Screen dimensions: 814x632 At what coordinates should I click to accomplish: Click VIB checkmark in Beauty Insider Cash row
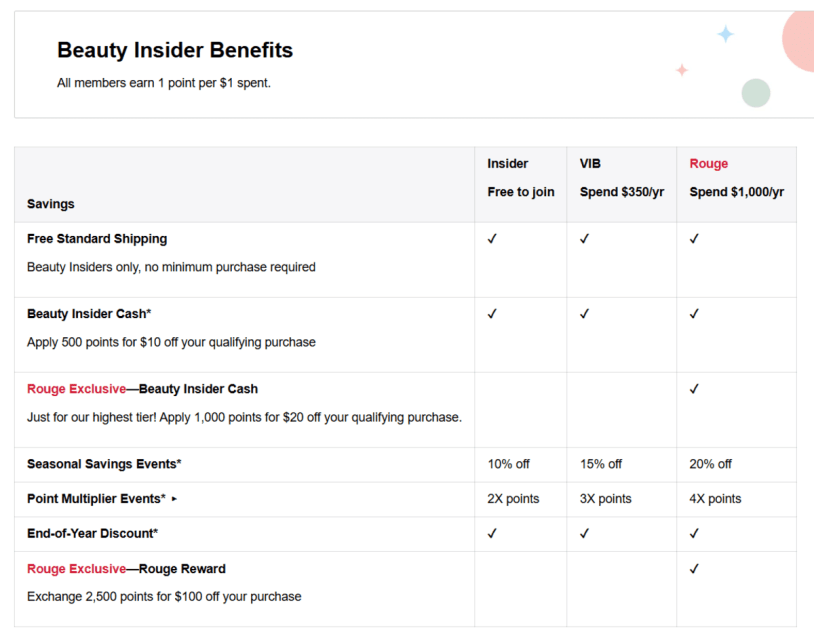click(x=584, y=314)
